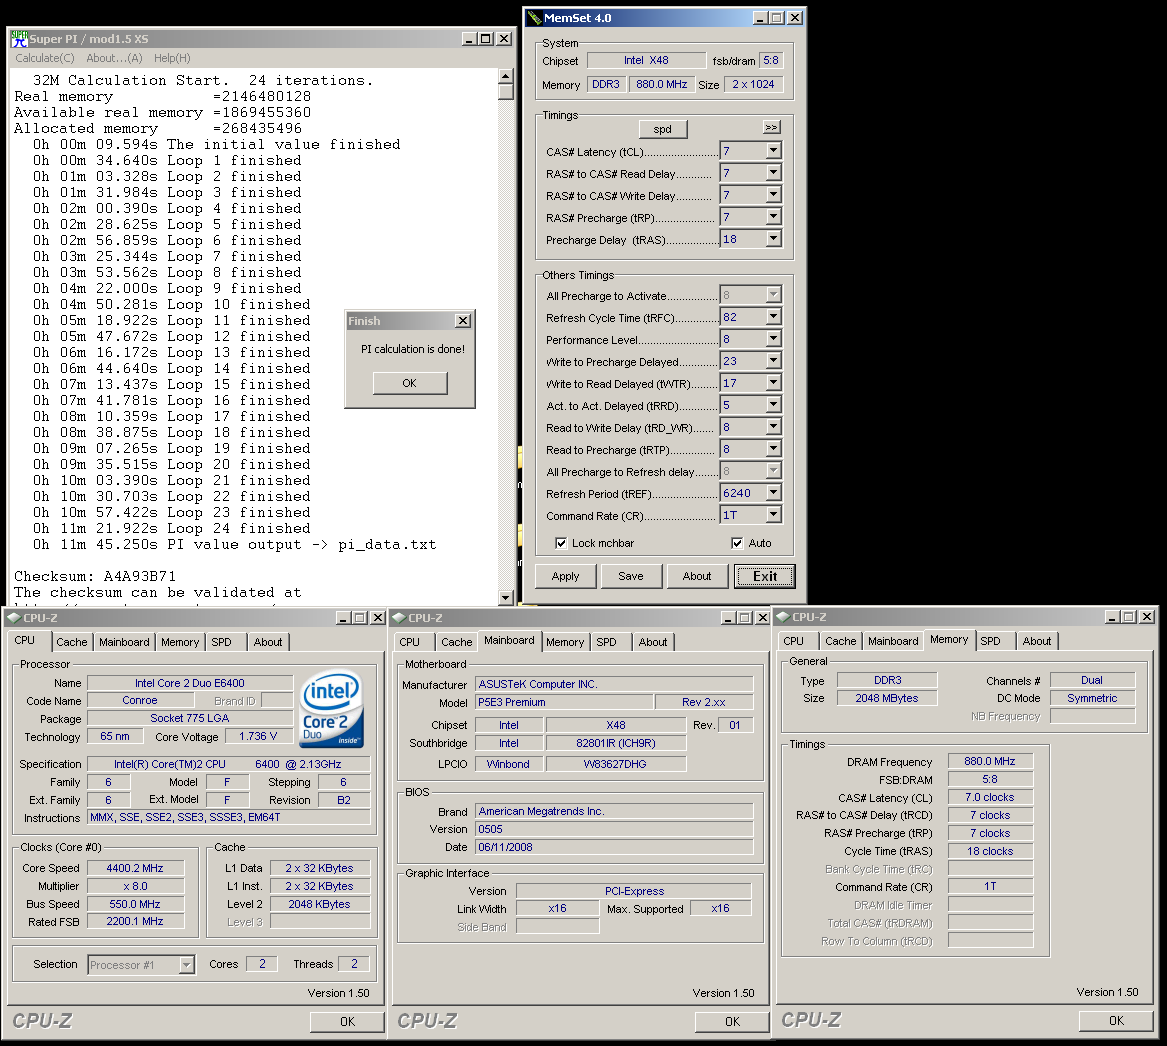Switch to Memory tab in middle CPU-Z window

click(x=565, y=642)
